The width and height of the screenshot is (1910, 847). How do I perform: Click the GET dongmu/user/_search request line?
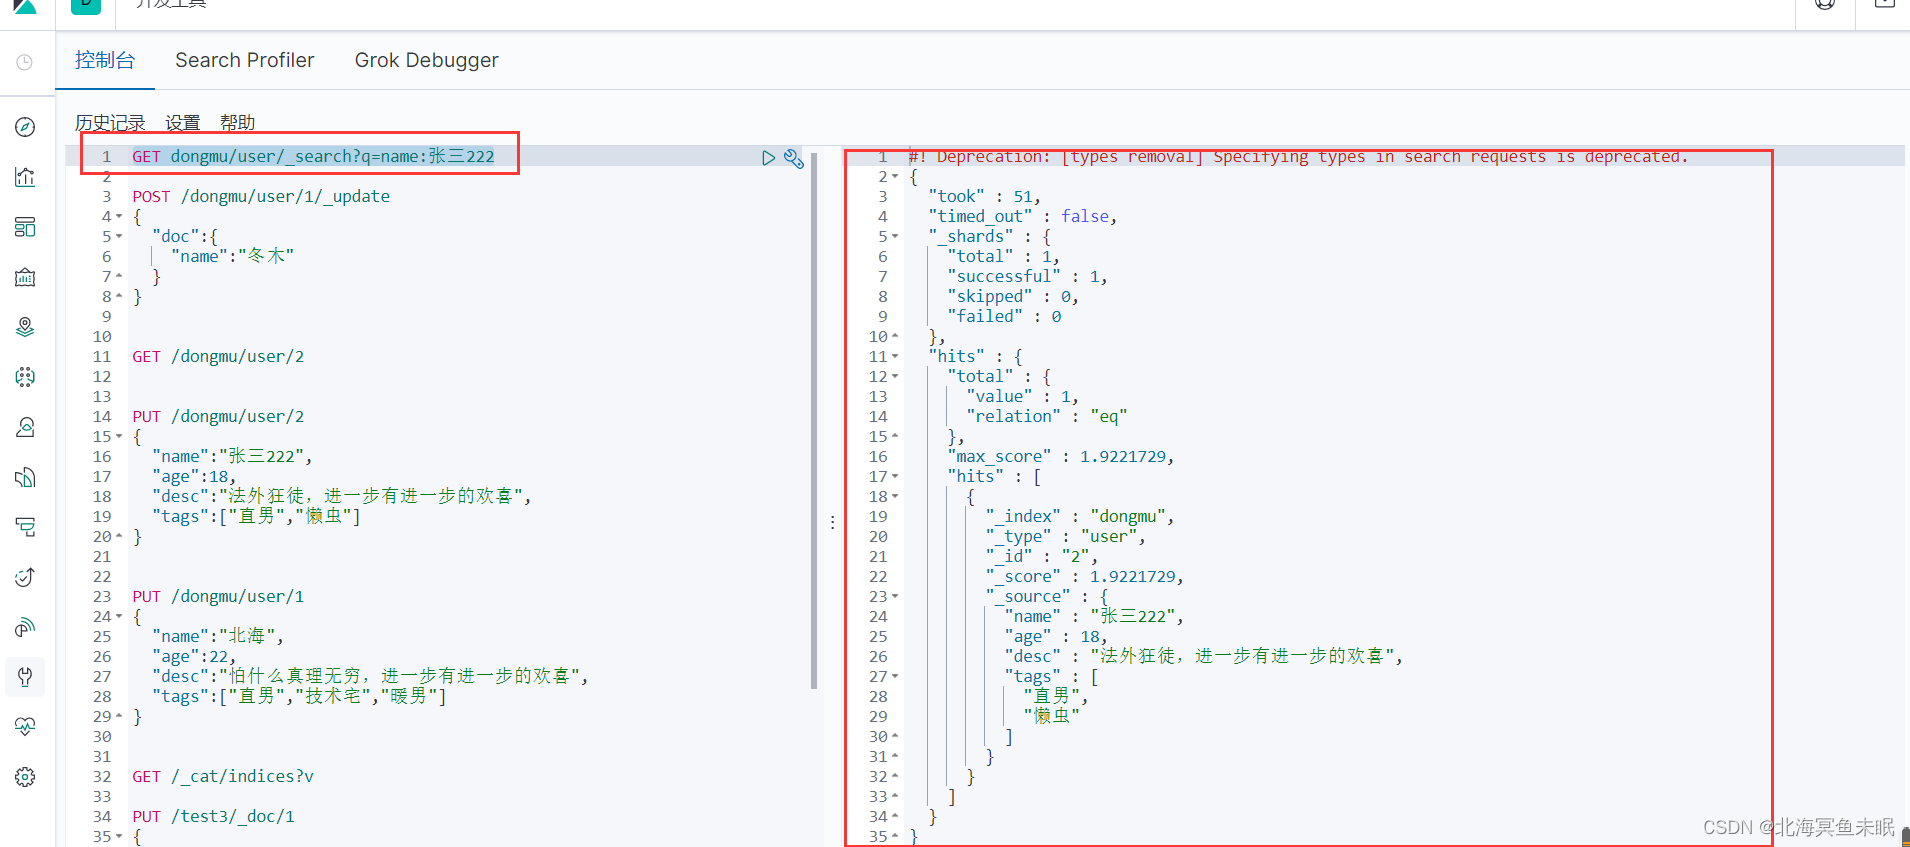coord(313,156)
